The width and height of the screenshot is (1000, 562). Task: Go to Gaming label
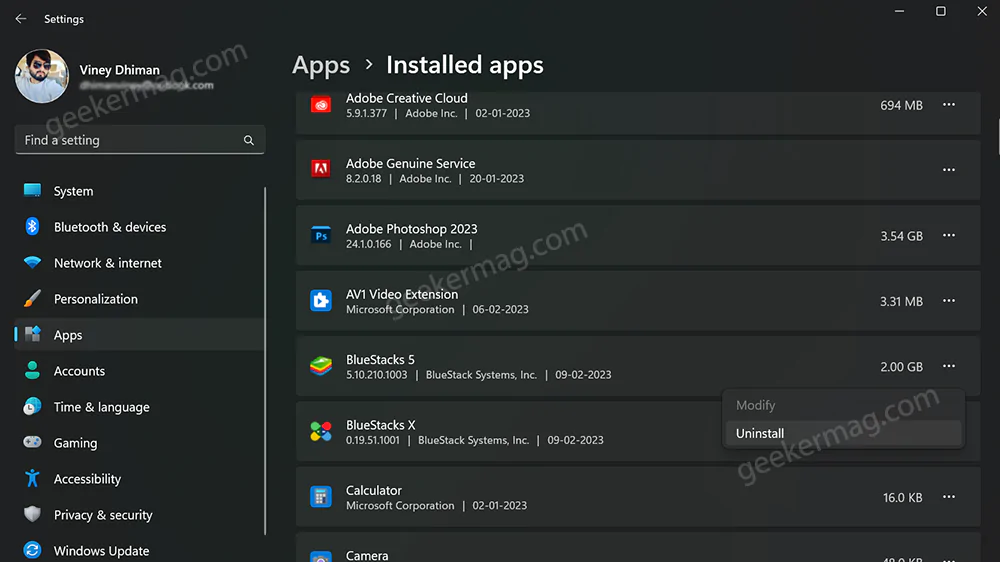click(75, 443)
